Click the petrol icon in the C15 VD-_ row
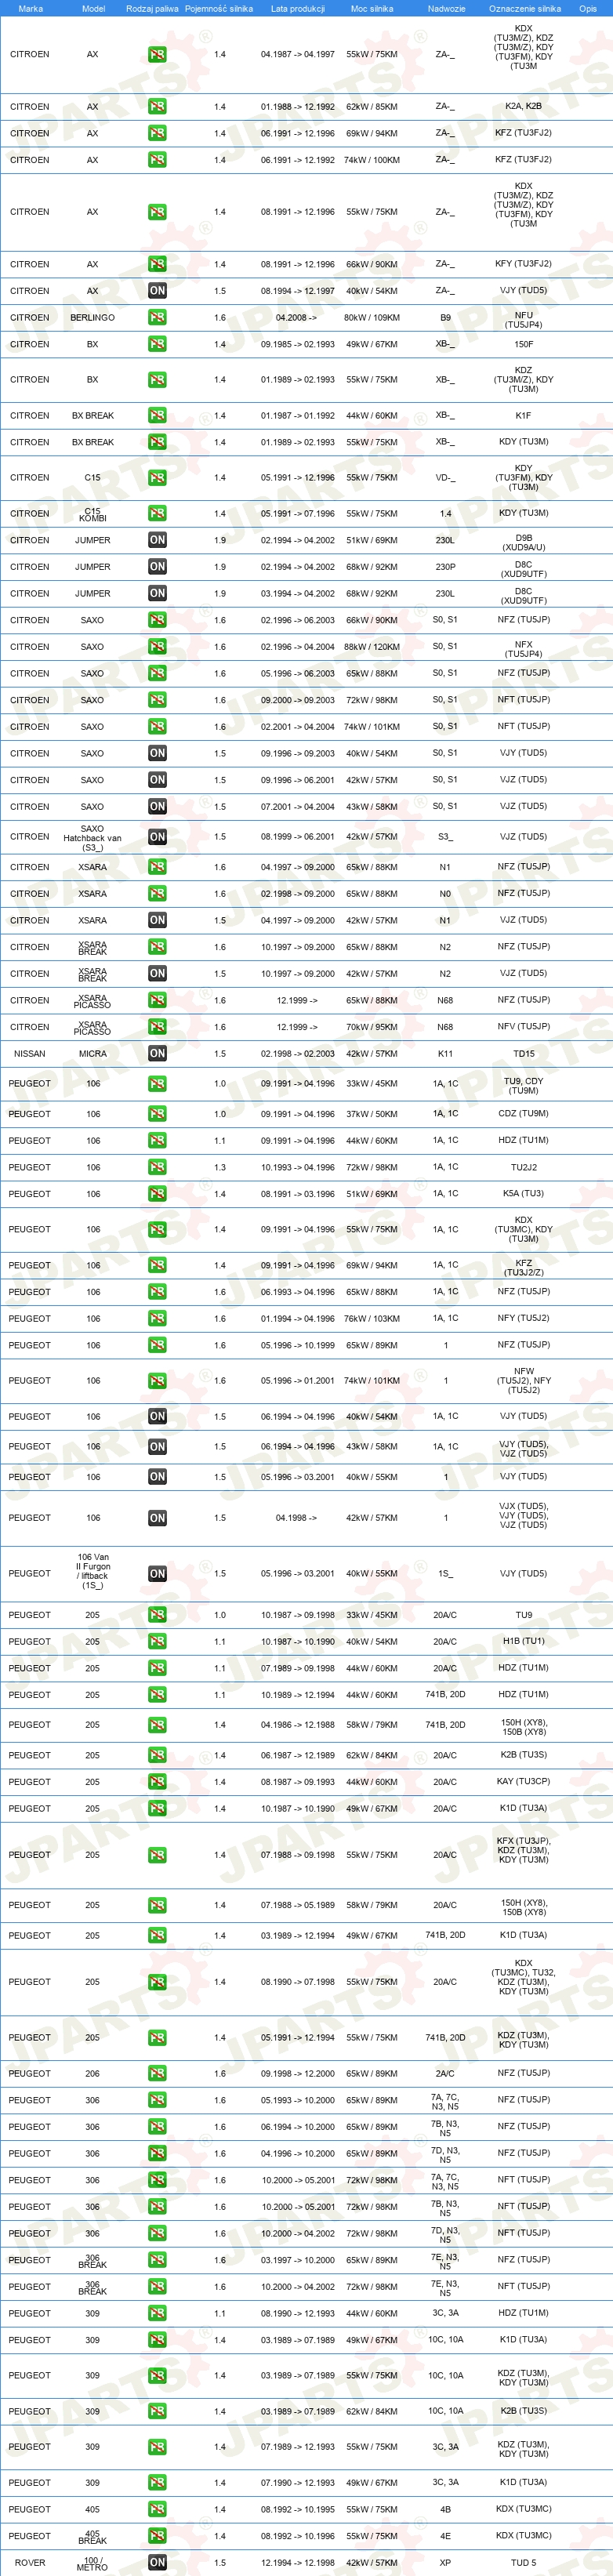Screen dimensions: 613x2576 (157, 478)
